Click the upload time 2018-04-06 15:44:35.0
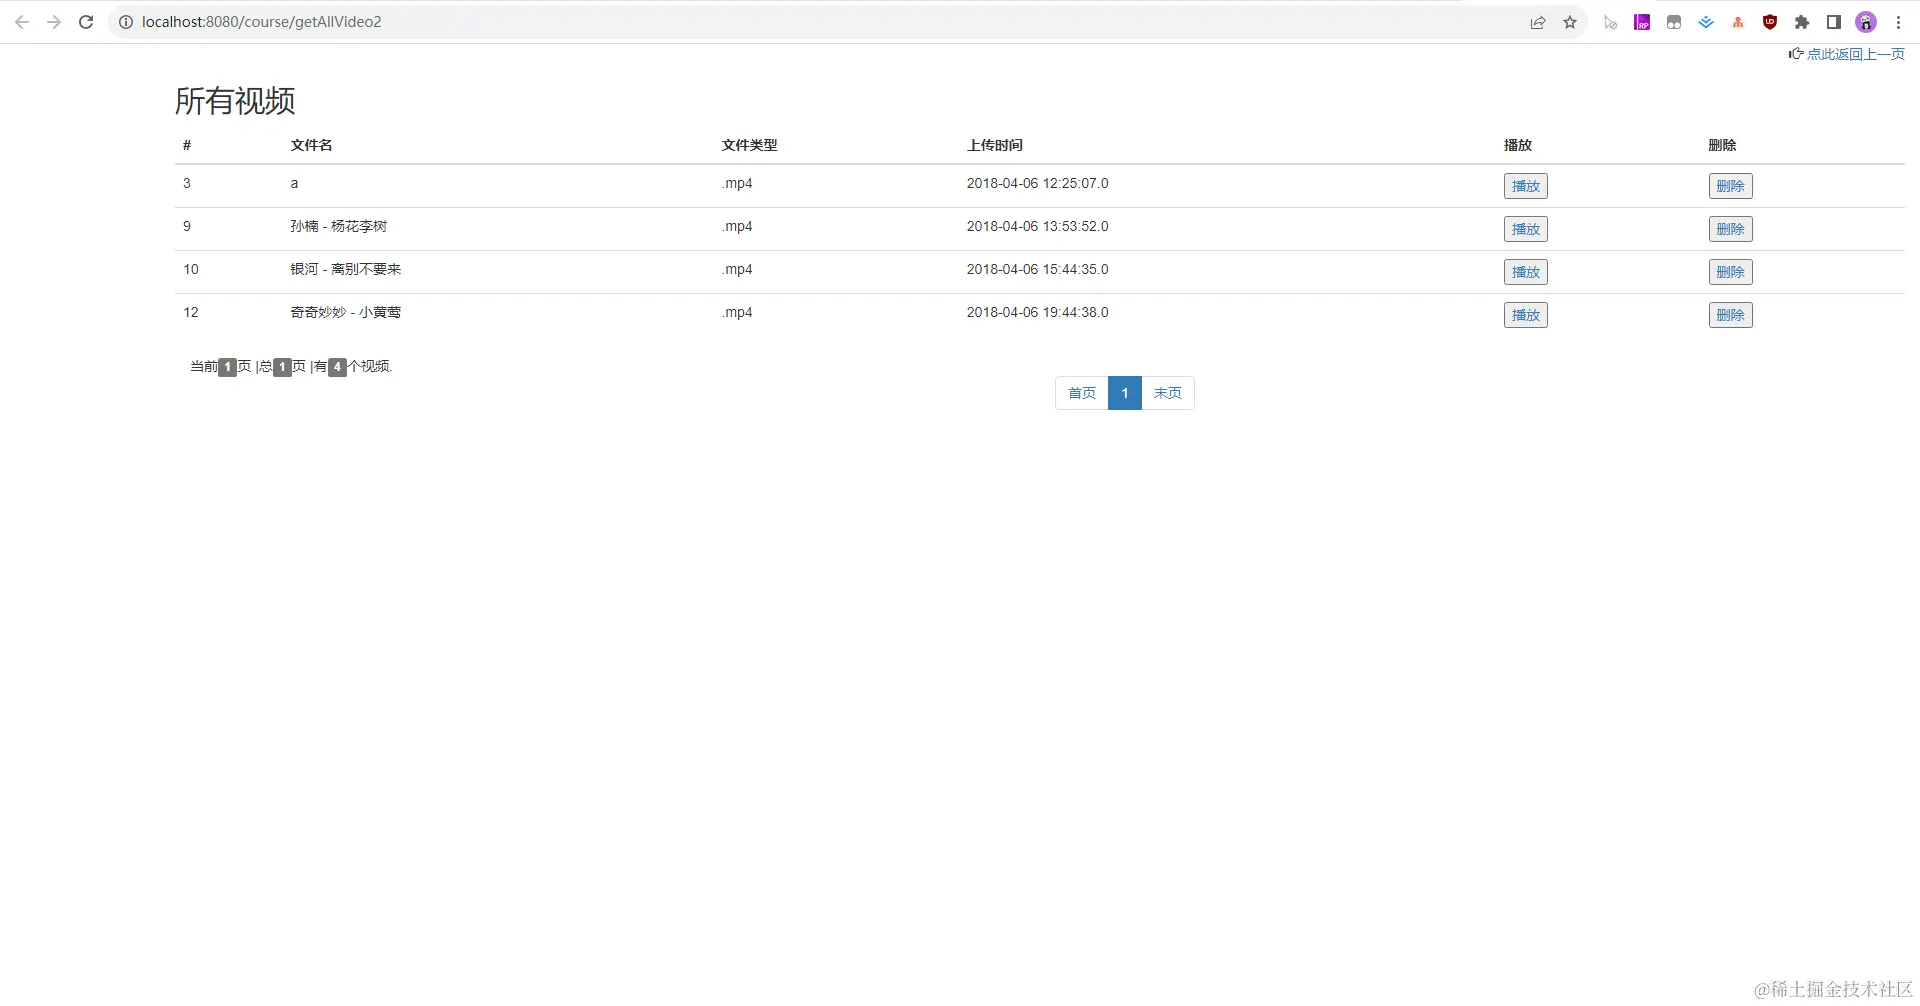Image resolution: width=1920 pixels, height=1006 pixels. point(1037,269)
